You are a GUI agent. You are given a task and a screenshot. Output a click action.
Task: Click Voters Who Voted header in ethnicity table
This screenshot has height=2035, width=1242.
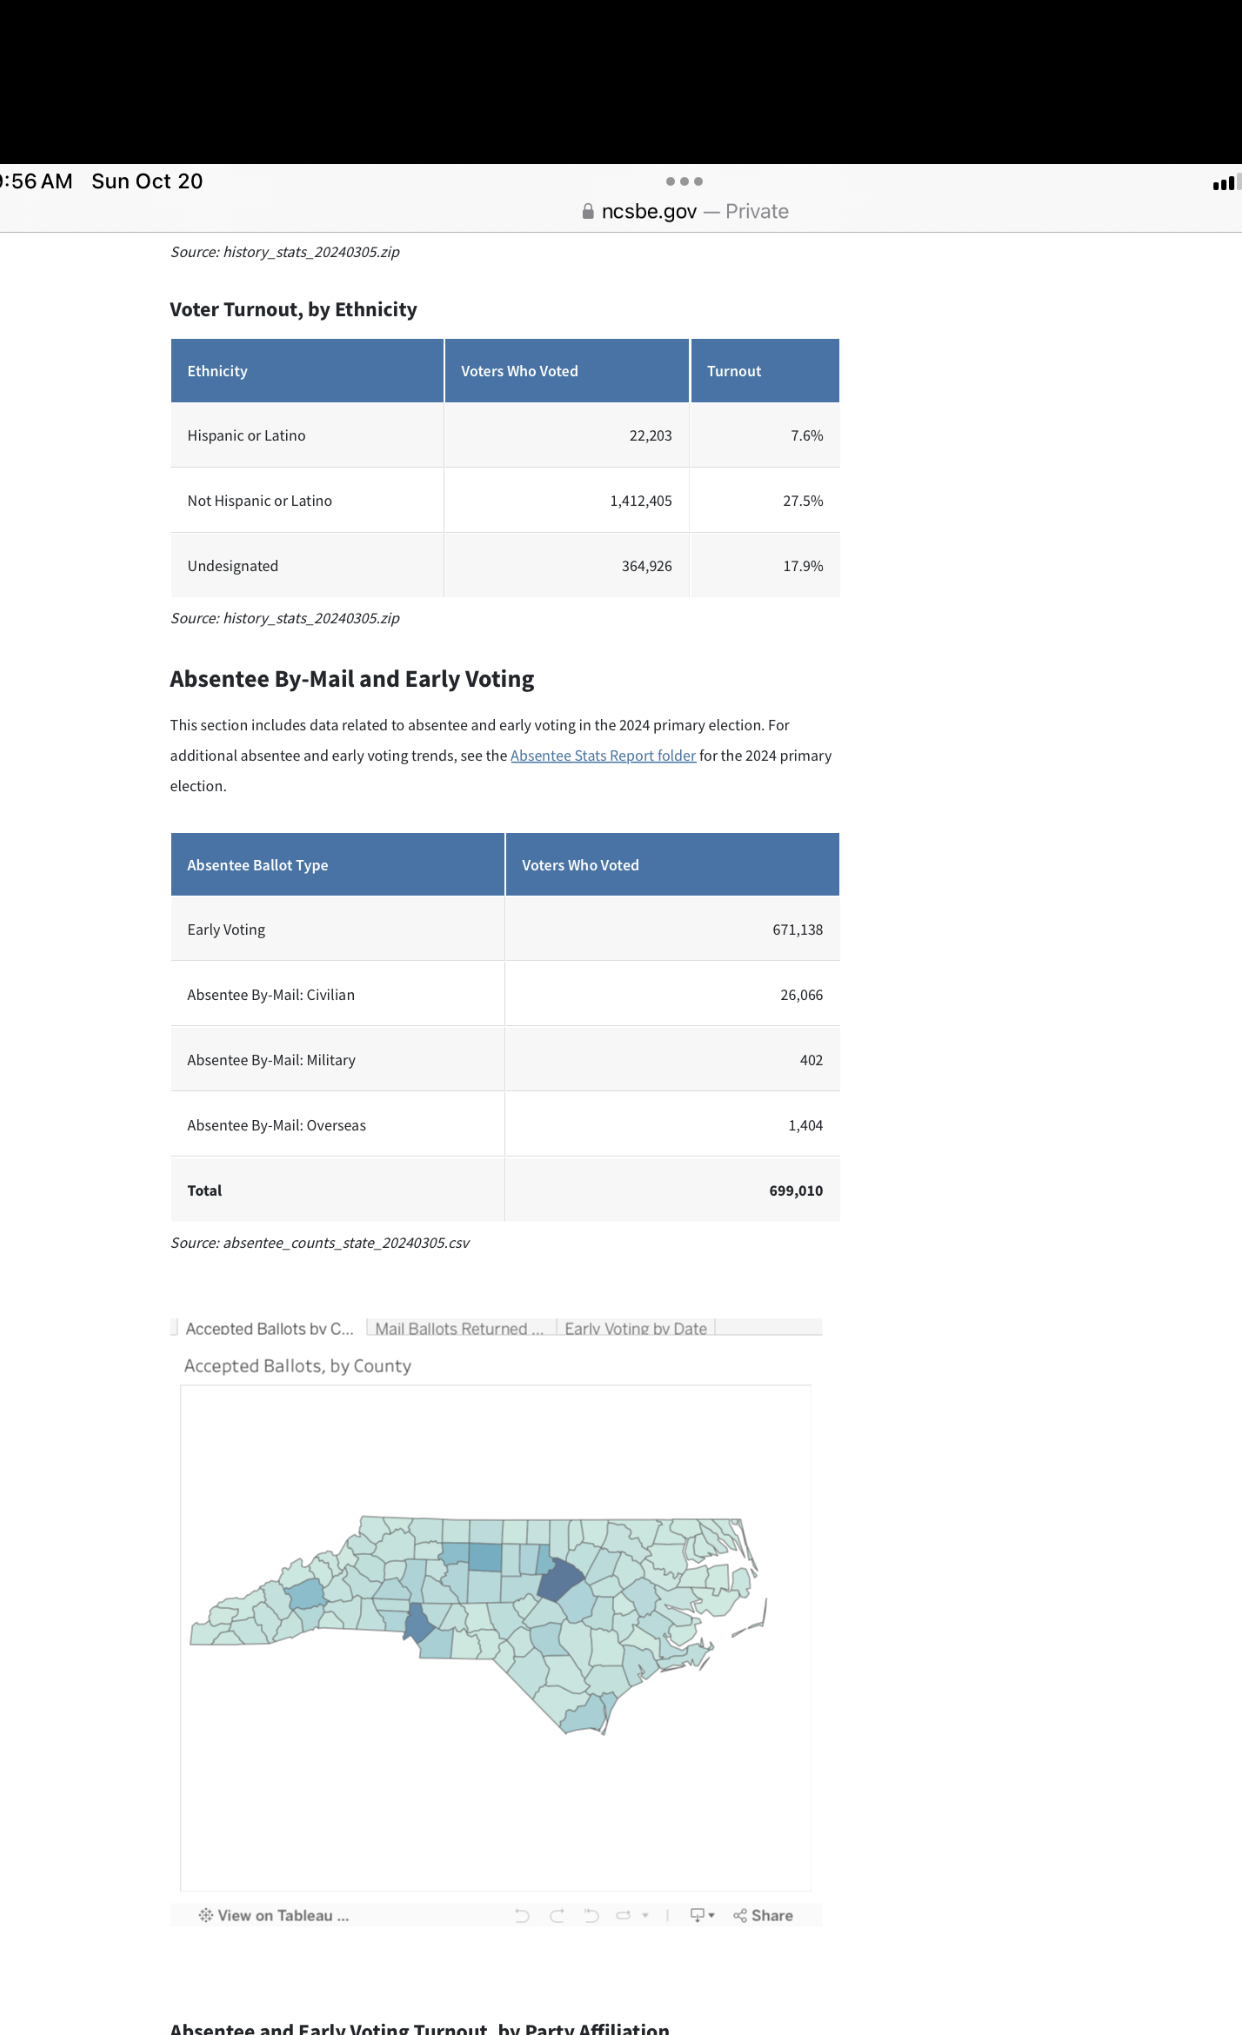[567, 371]
